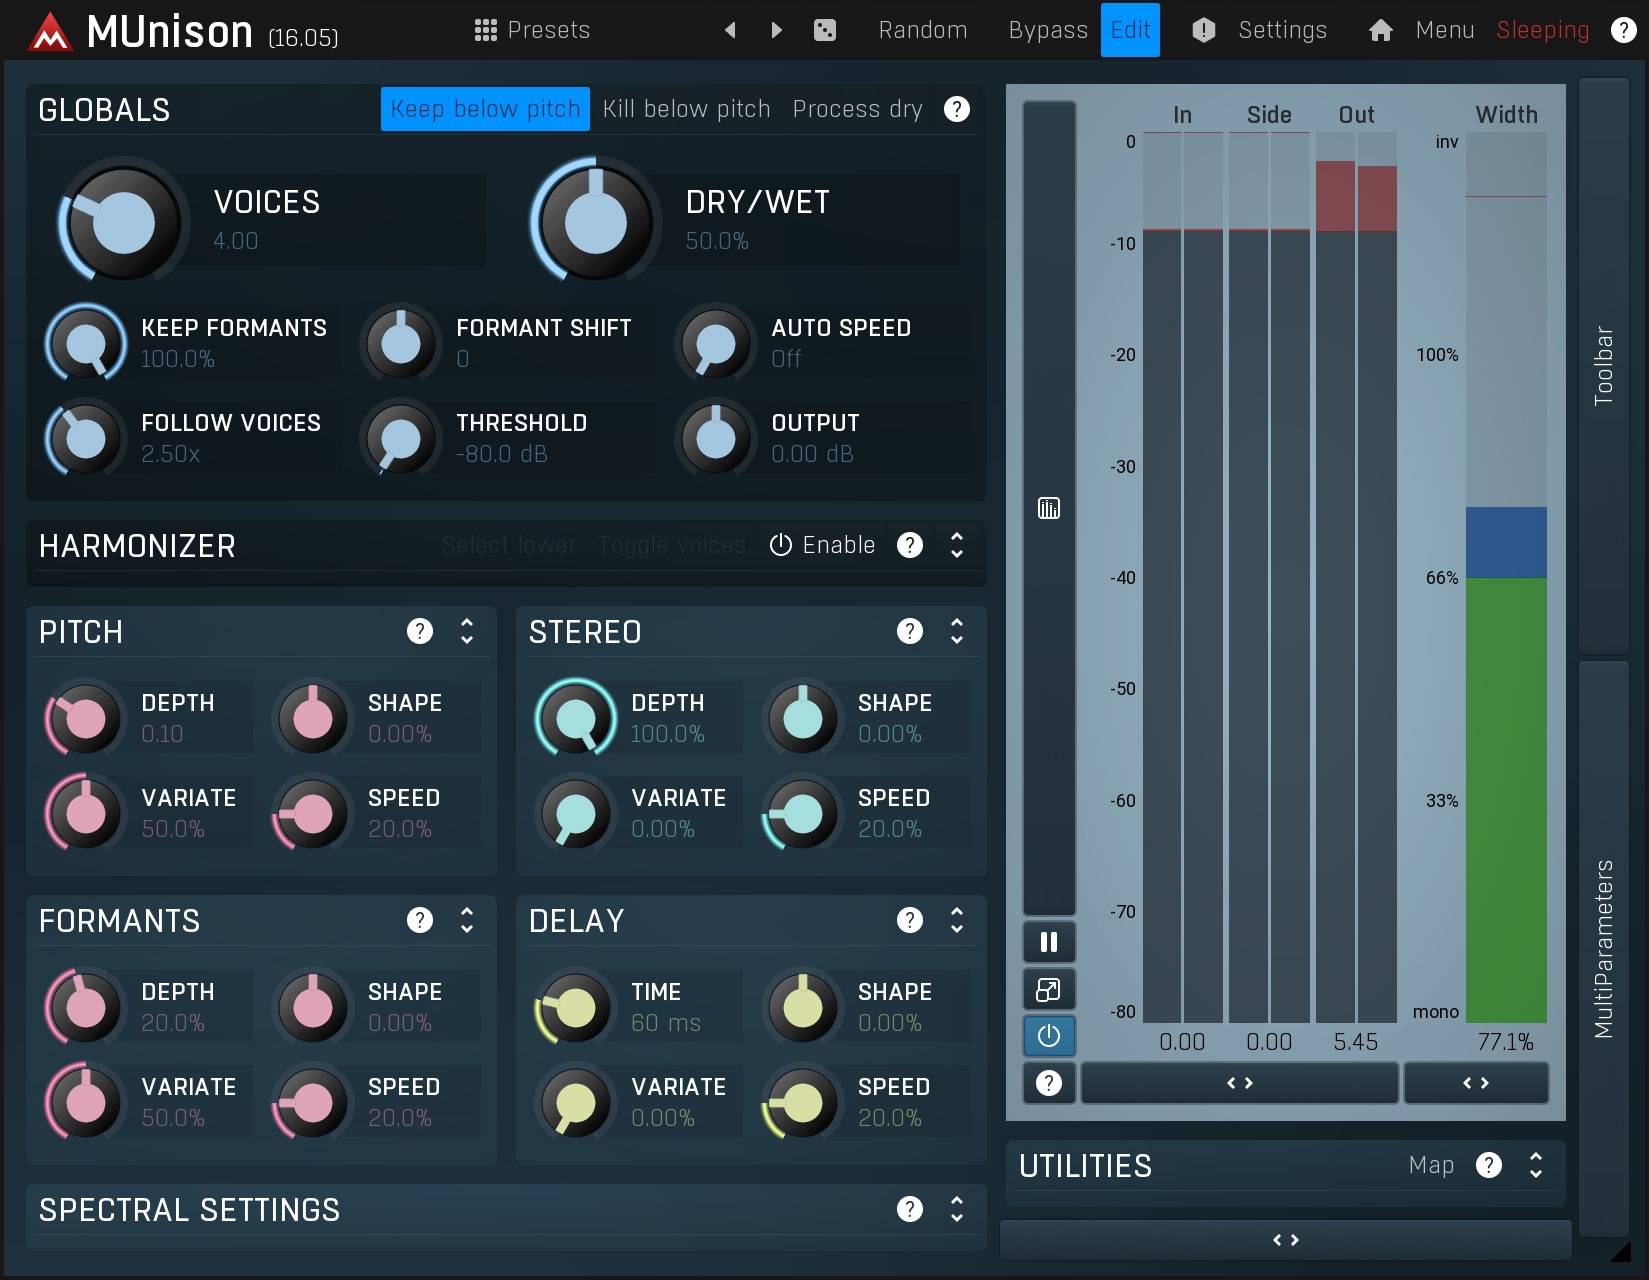Click bottom panel expand arrows bar
Viewport: 1649px width, 1280px height.
tap(1286, 1240)
